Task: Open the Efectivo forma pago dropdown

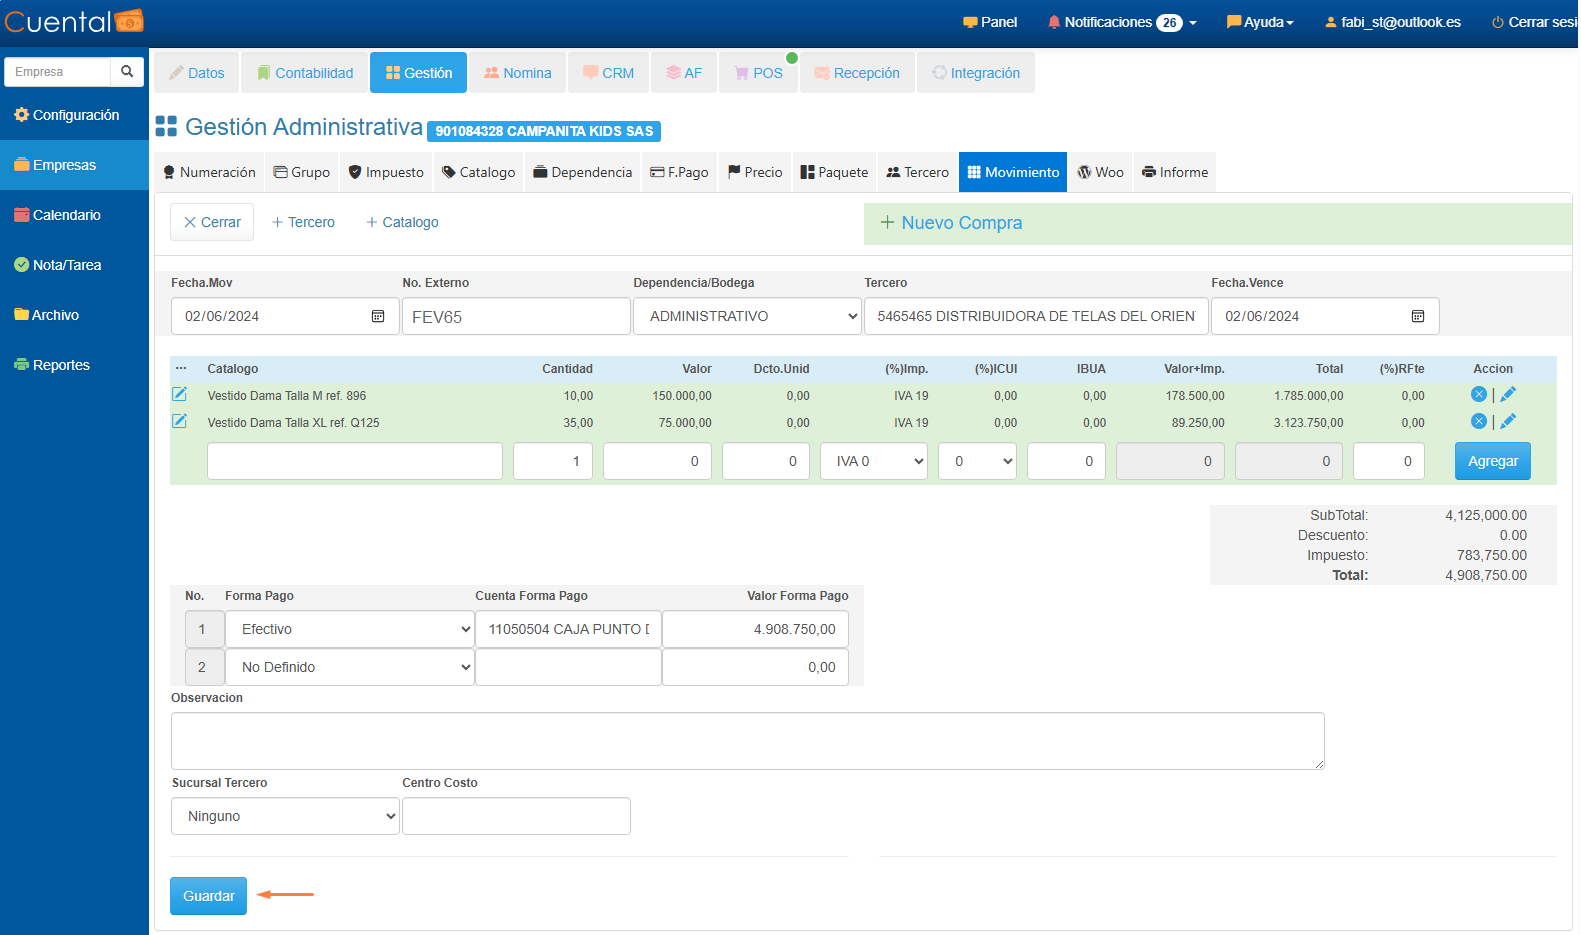Action: [349, 630]
